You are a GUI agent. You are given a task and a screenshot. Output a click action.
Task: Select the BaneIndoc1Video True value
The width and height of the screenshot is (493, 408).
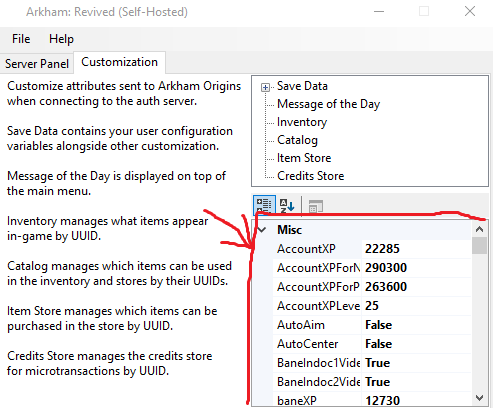[x=416, y=363]
